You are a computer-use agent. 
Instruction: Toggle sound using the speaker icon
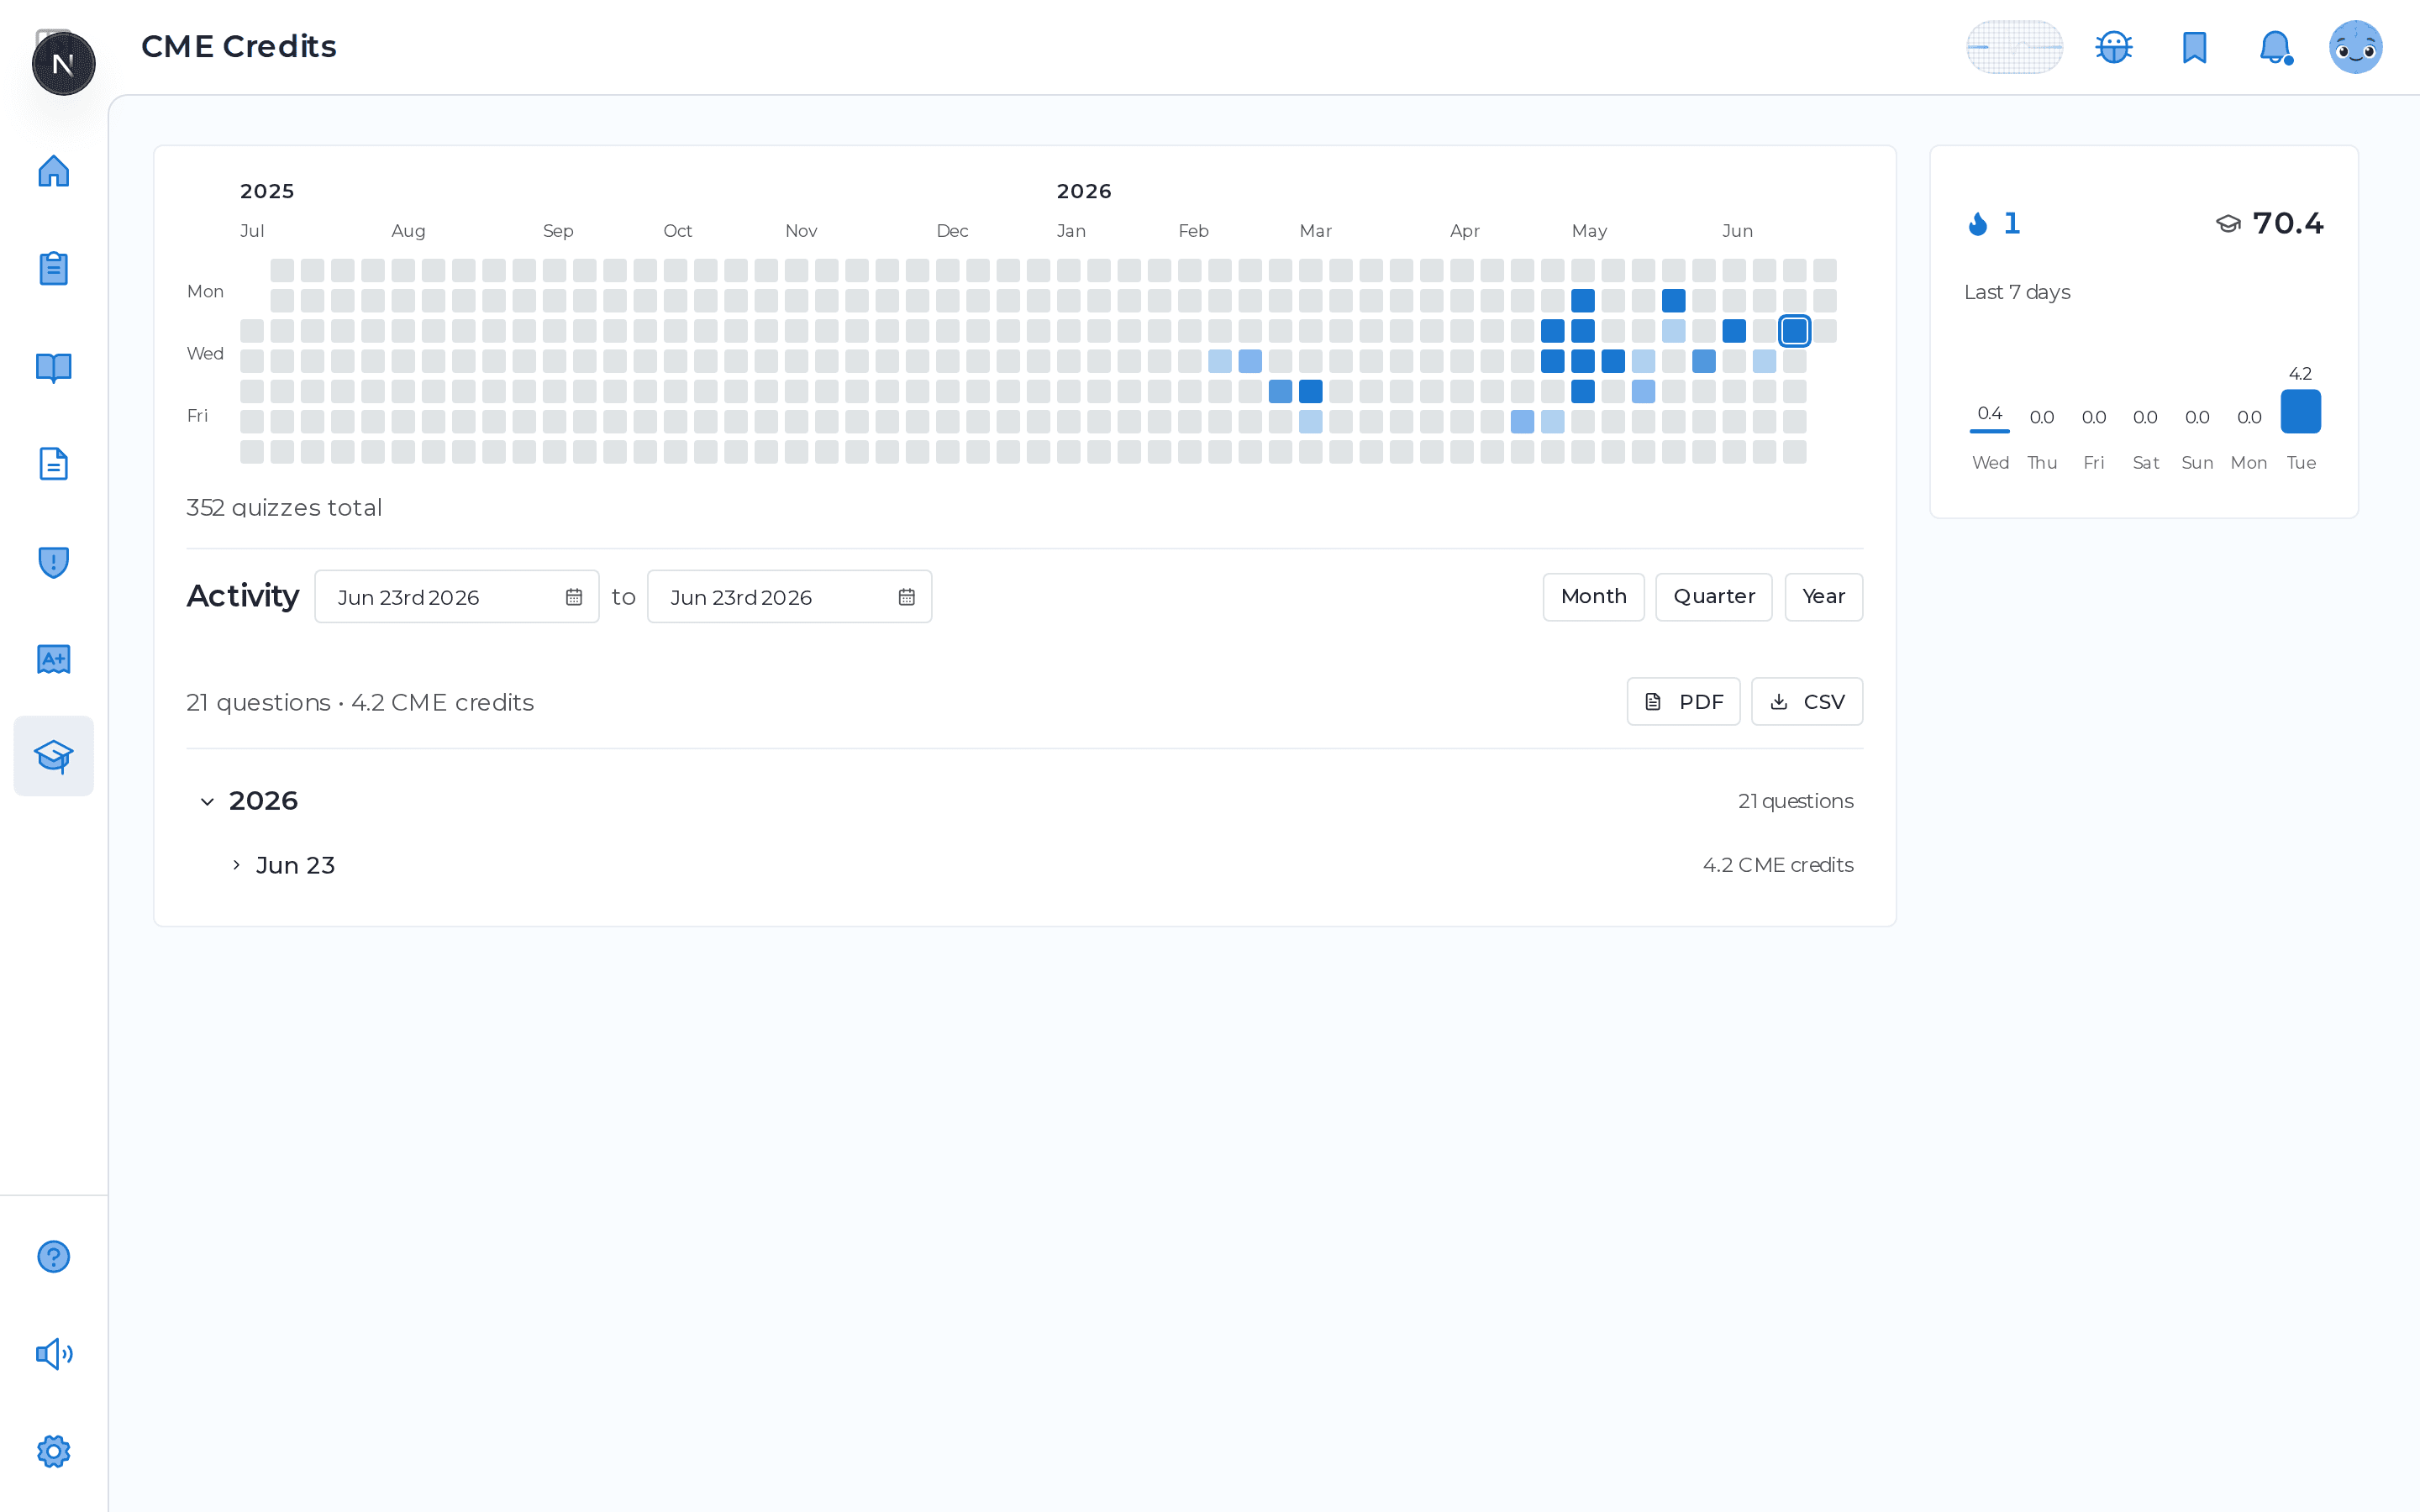click(x=54, y=1354)
